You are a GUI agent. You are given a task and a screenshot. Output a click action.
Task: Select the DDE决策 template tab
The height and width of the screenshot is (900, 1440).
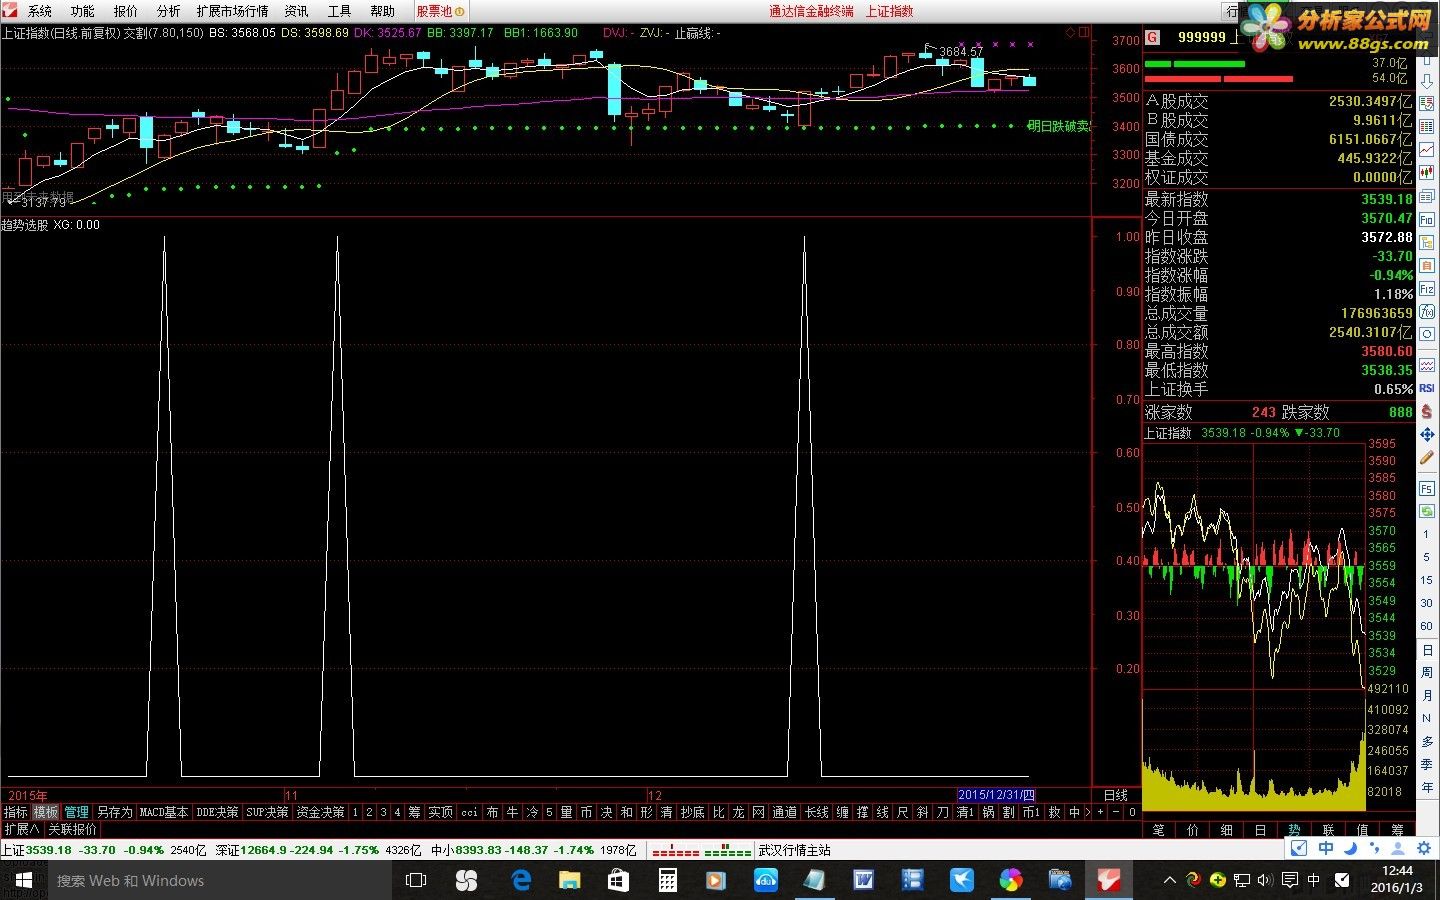point(217,812)
